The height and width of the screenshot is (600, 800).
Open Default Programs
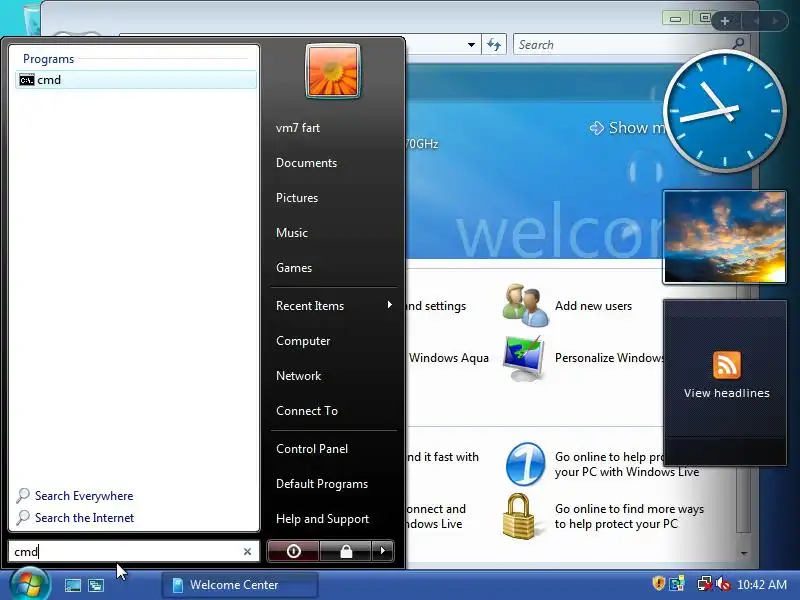tap(322, 484)
